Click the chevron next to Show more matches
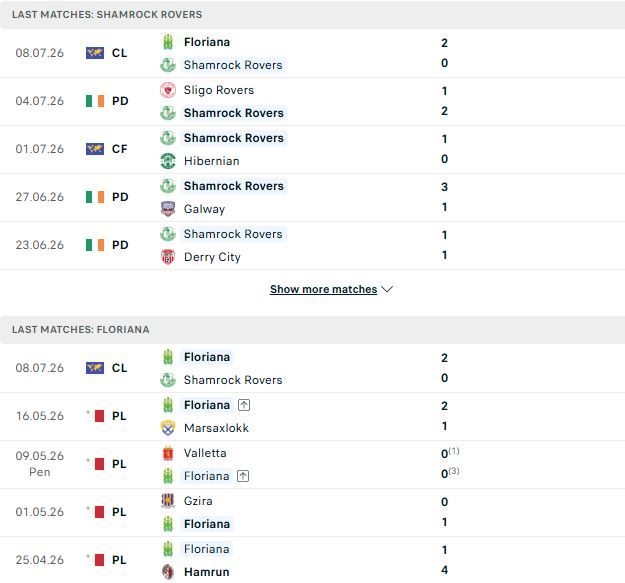This screenshot has width=625, height=583. pos(387,289)
